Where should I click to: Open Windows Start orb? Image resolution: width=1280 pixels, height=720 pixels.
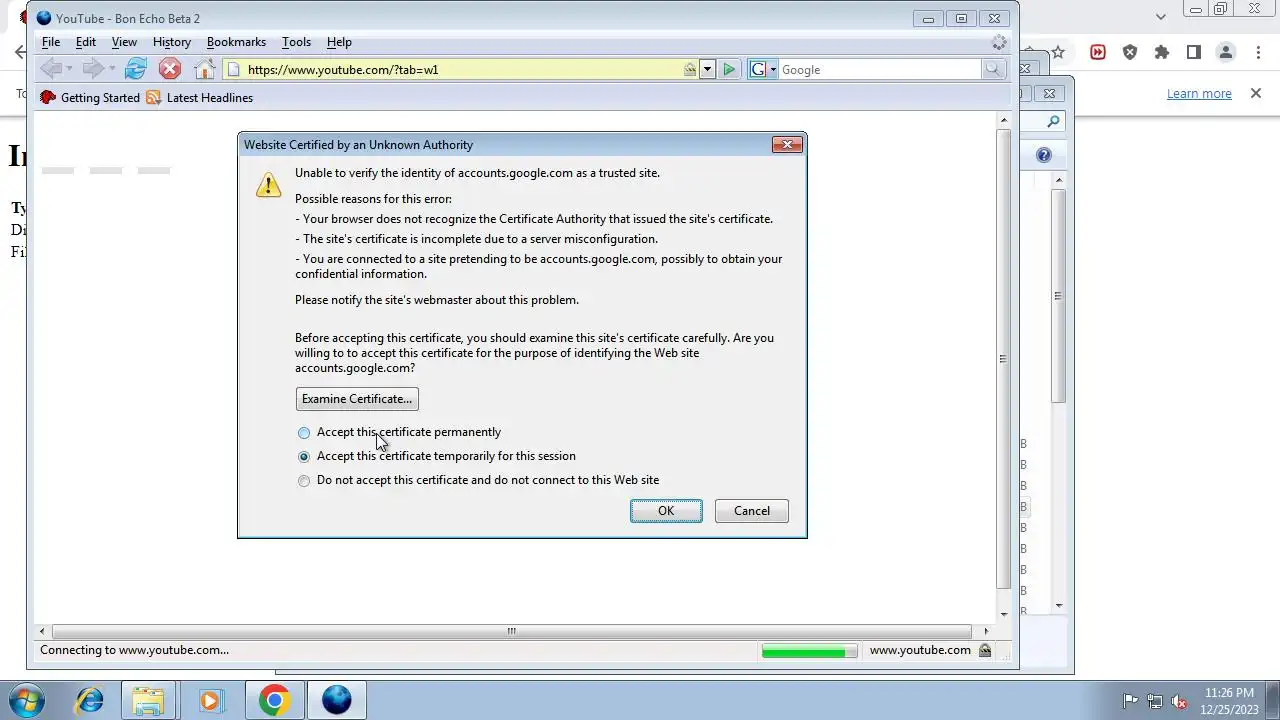pos(28,700)
